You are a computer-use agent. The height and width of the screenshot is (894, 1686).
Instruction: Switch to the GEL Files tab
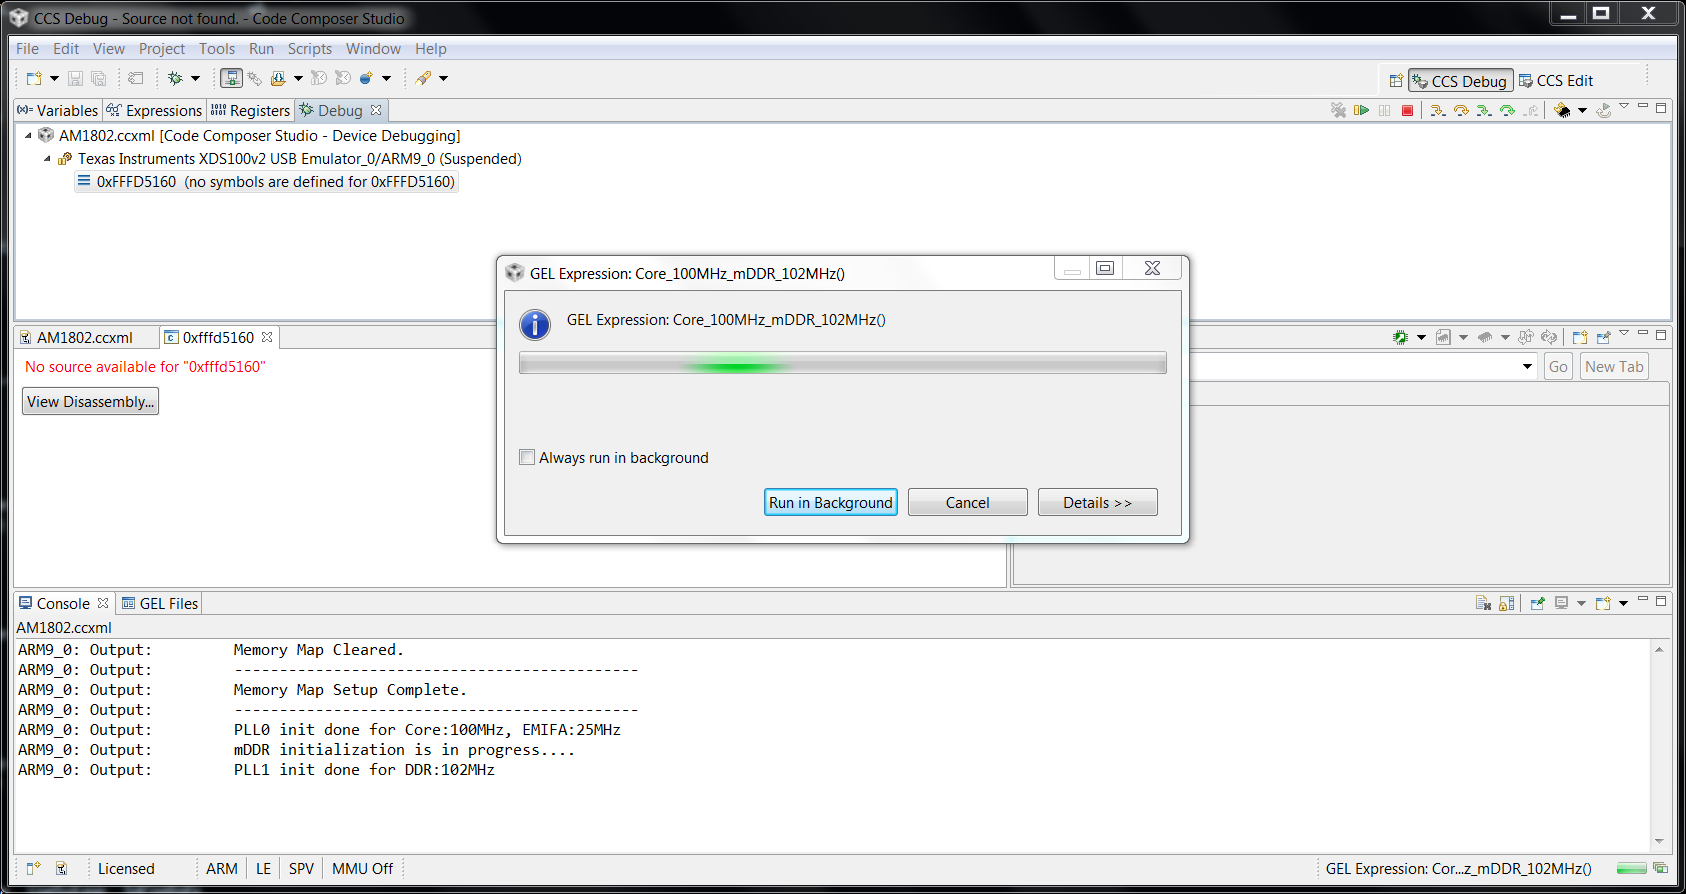[160, 603]
